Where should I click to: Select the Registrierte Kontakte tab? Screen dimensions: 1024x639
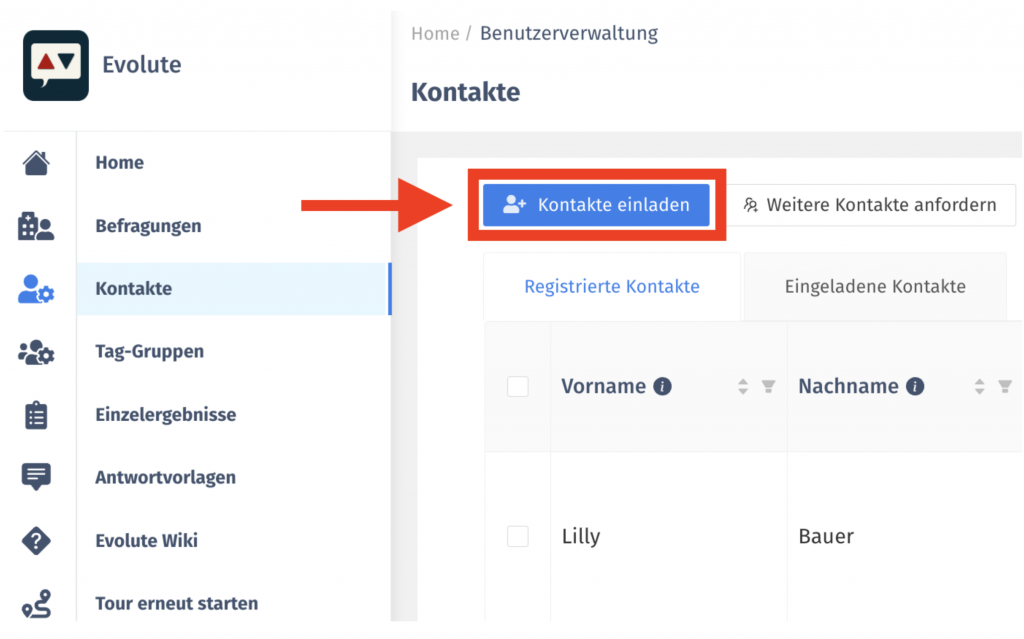point(612,287)
